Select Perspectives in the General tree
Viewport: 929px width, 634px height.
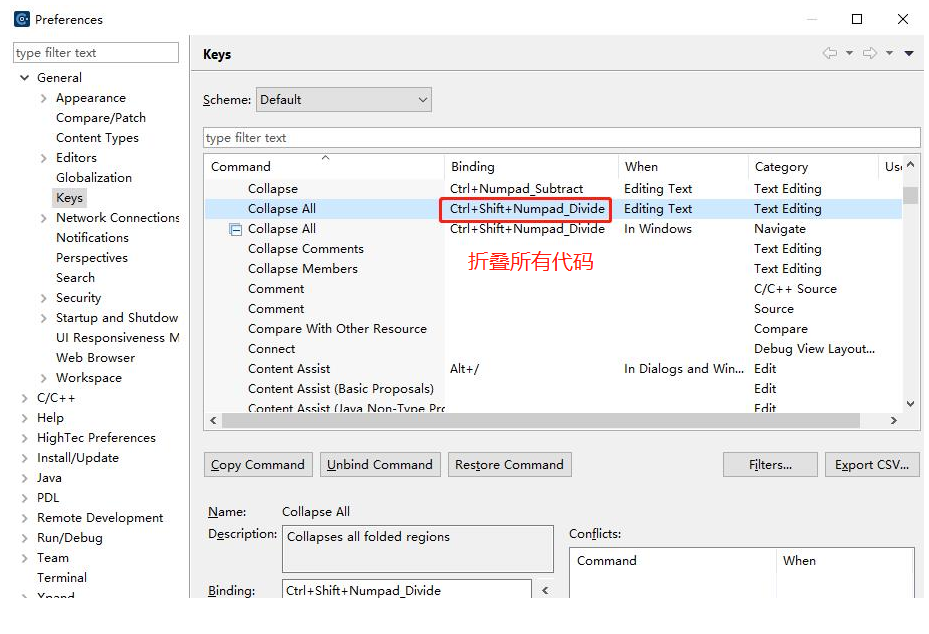click(x=93, y=257)
